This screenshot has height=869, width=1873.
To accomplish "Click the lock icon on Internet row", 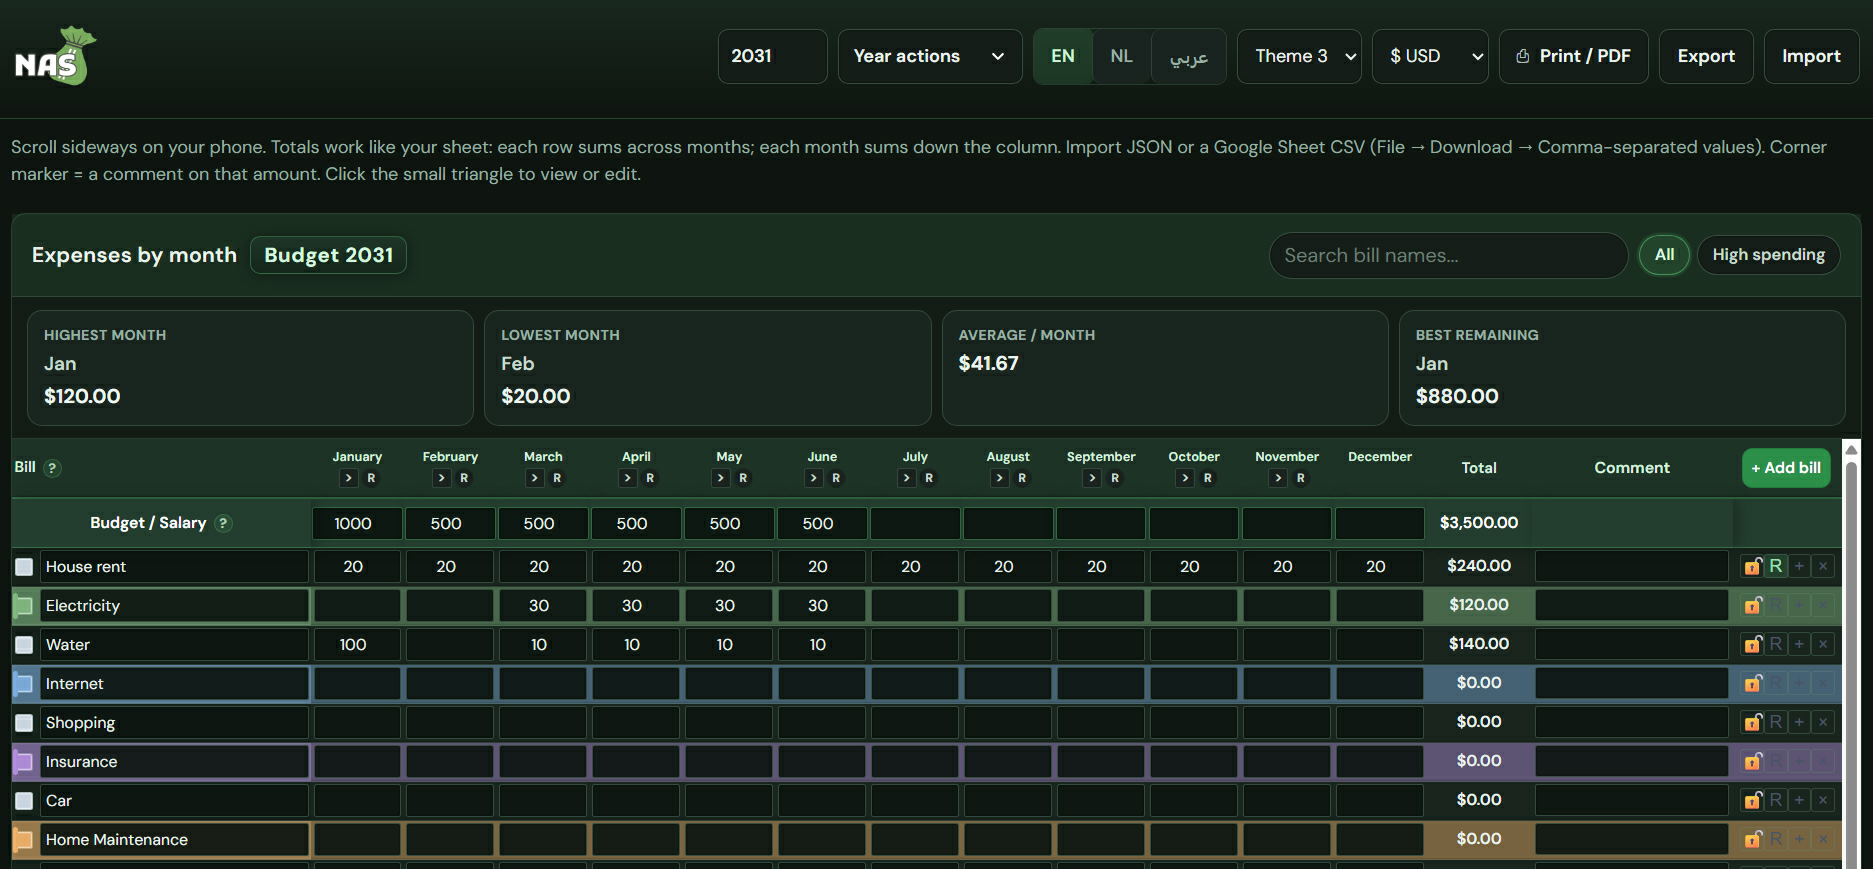I will coord(1753,683).
